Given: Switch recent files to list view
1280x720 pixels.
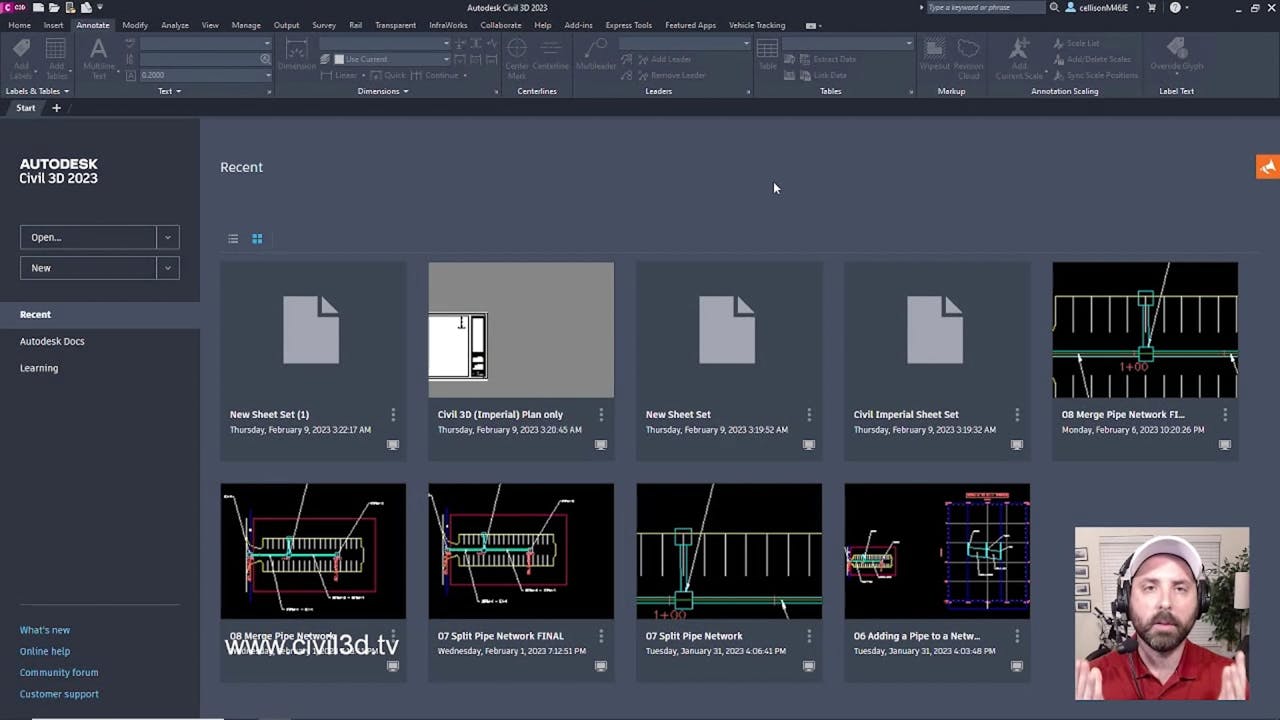Looking at the screenshot, I should (233, 239).
